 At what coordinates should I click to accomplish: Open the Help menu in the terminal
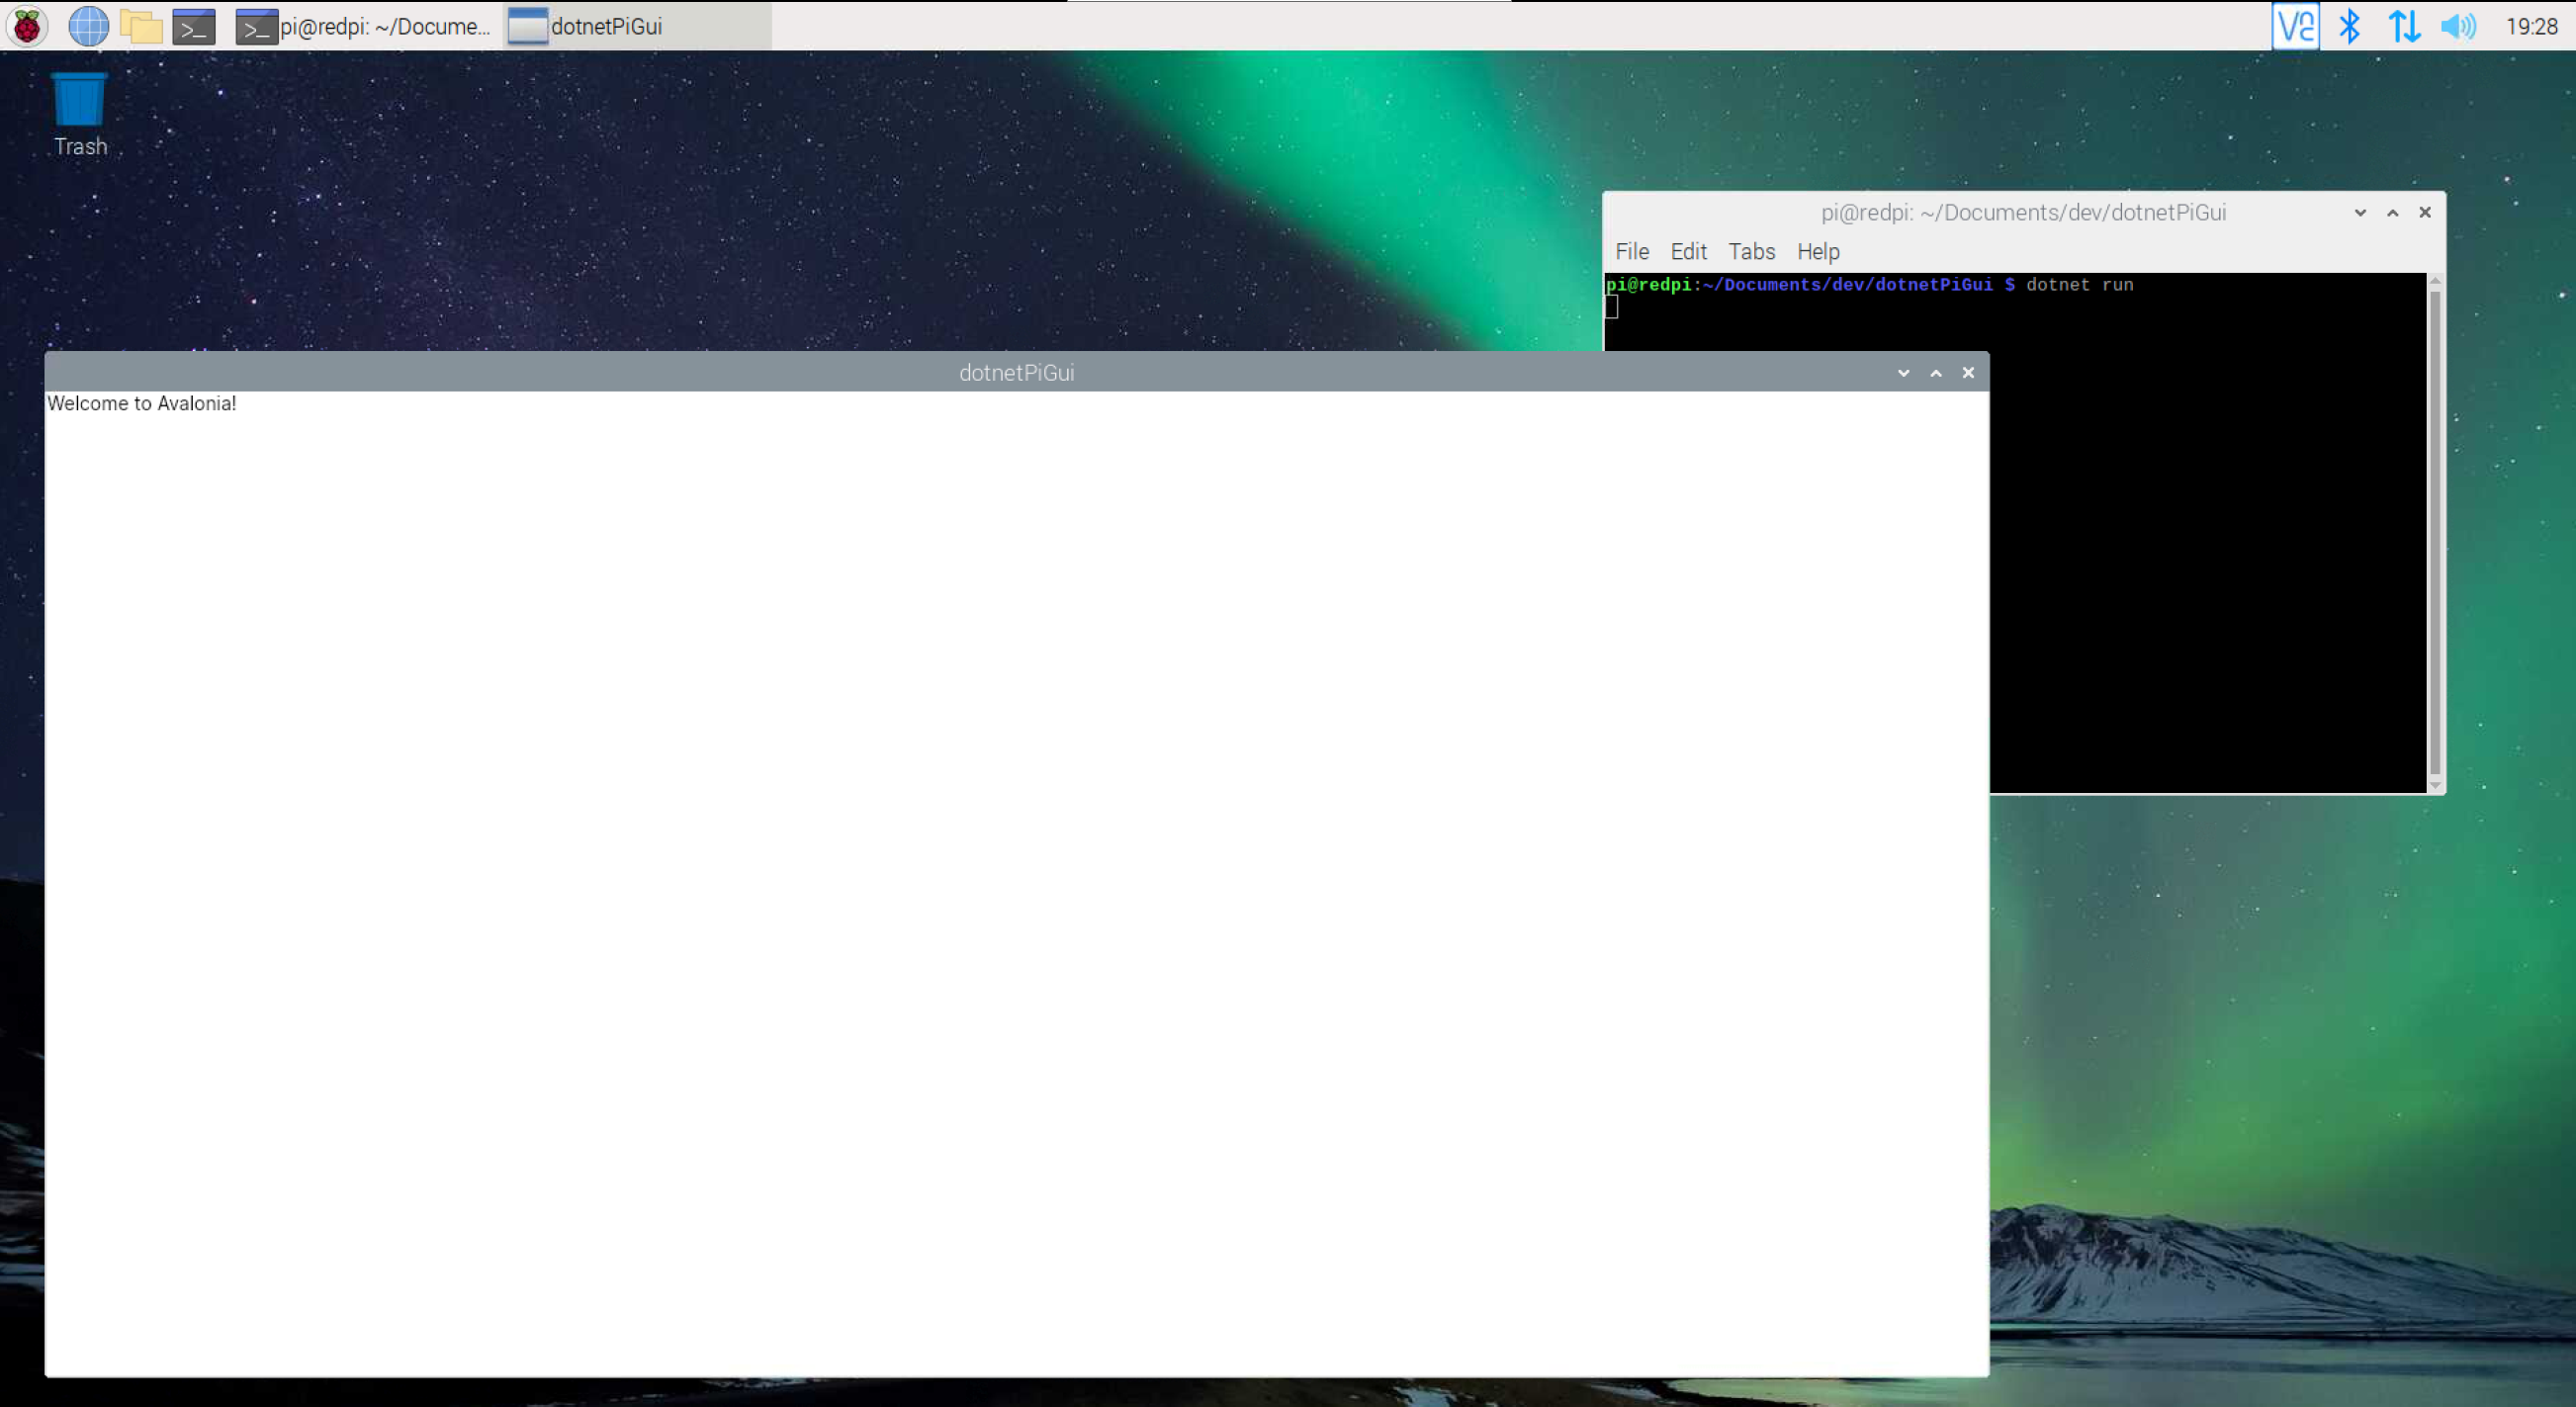pos(1817,252)
